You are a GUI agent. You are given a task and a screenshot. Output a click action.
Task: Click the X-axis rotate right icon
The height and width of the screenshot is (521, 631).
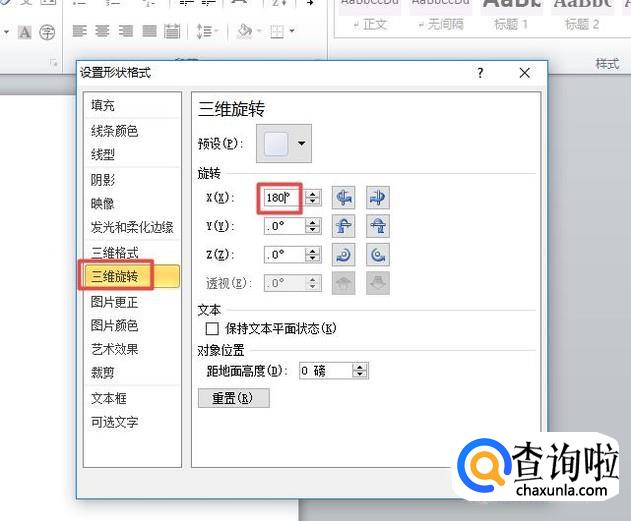click(x=377, y=197)
